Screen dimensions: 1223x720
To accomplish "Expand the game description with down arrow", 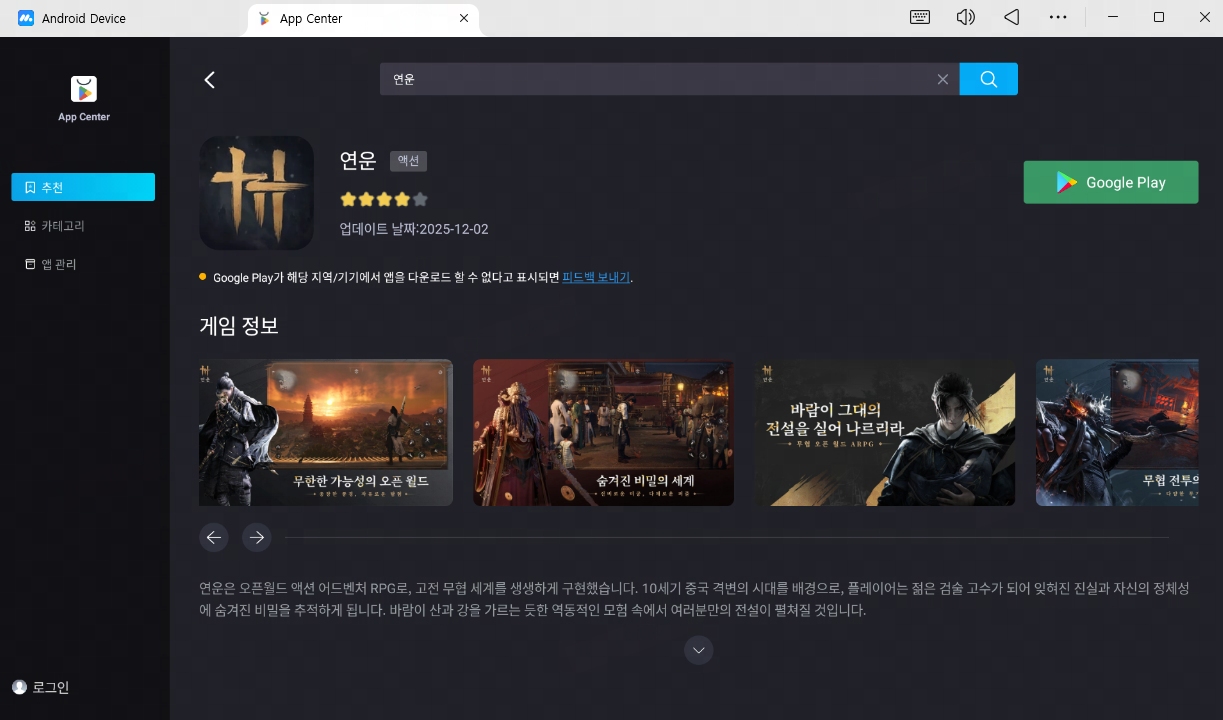I will 698,650.
